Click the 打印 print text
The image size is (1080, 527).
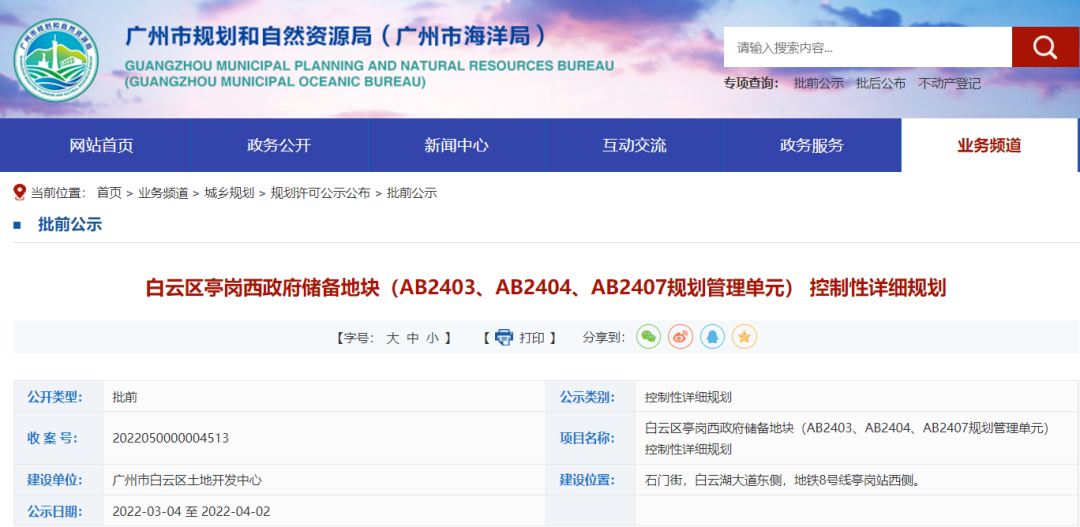tap(532, 338)
